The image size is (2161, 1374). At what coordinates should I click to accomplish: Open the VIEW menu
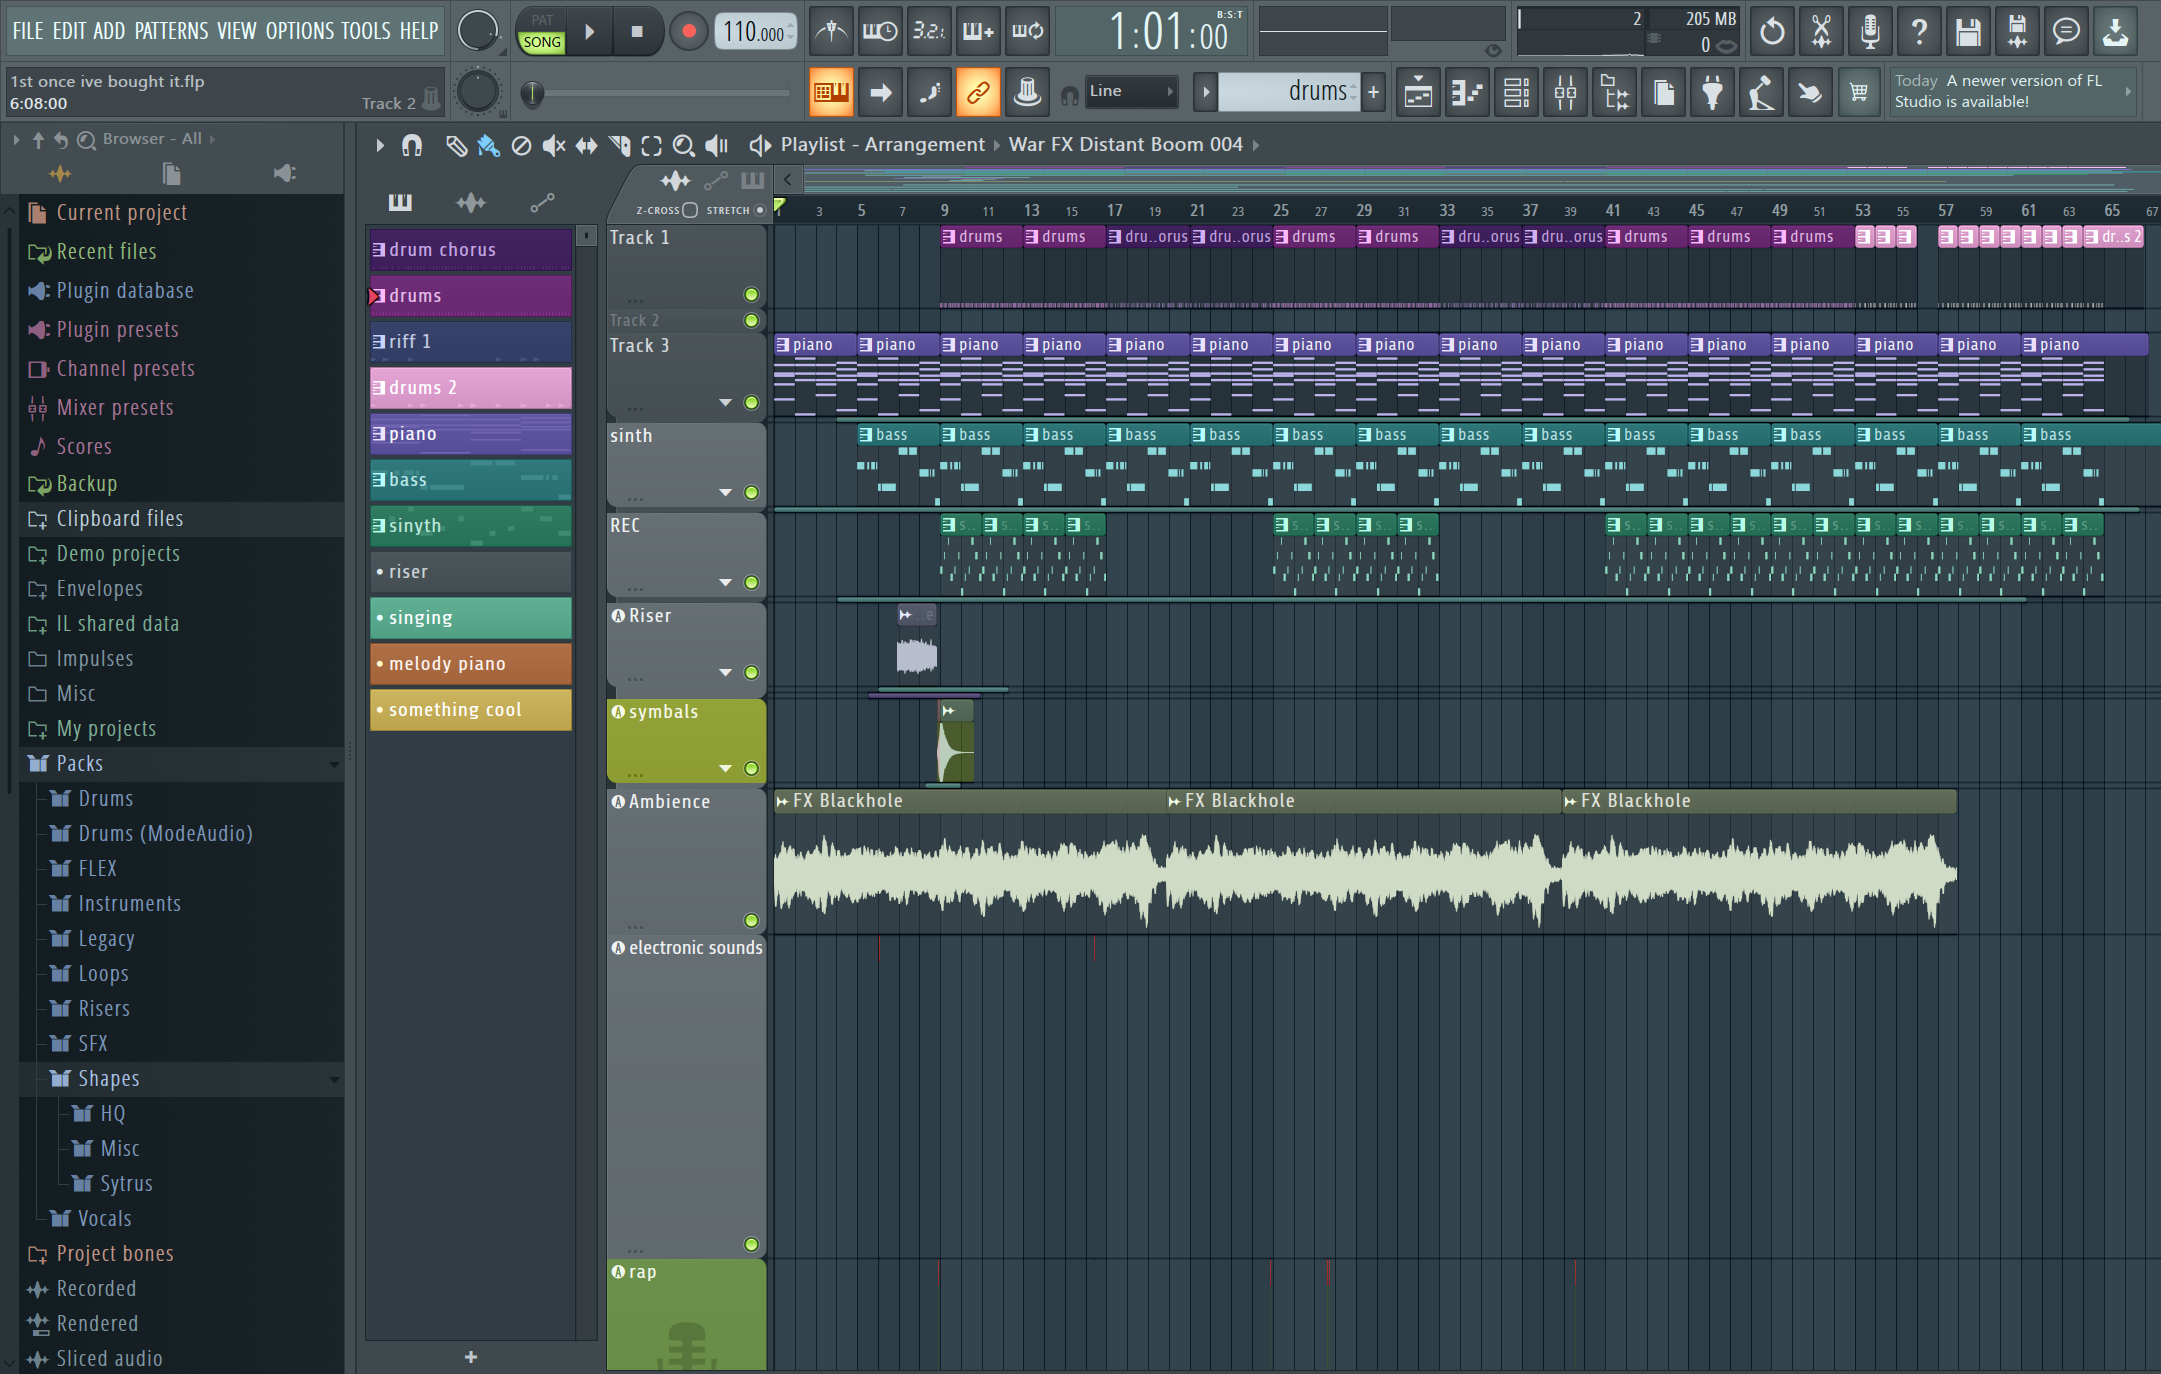[x=237, y=31]
